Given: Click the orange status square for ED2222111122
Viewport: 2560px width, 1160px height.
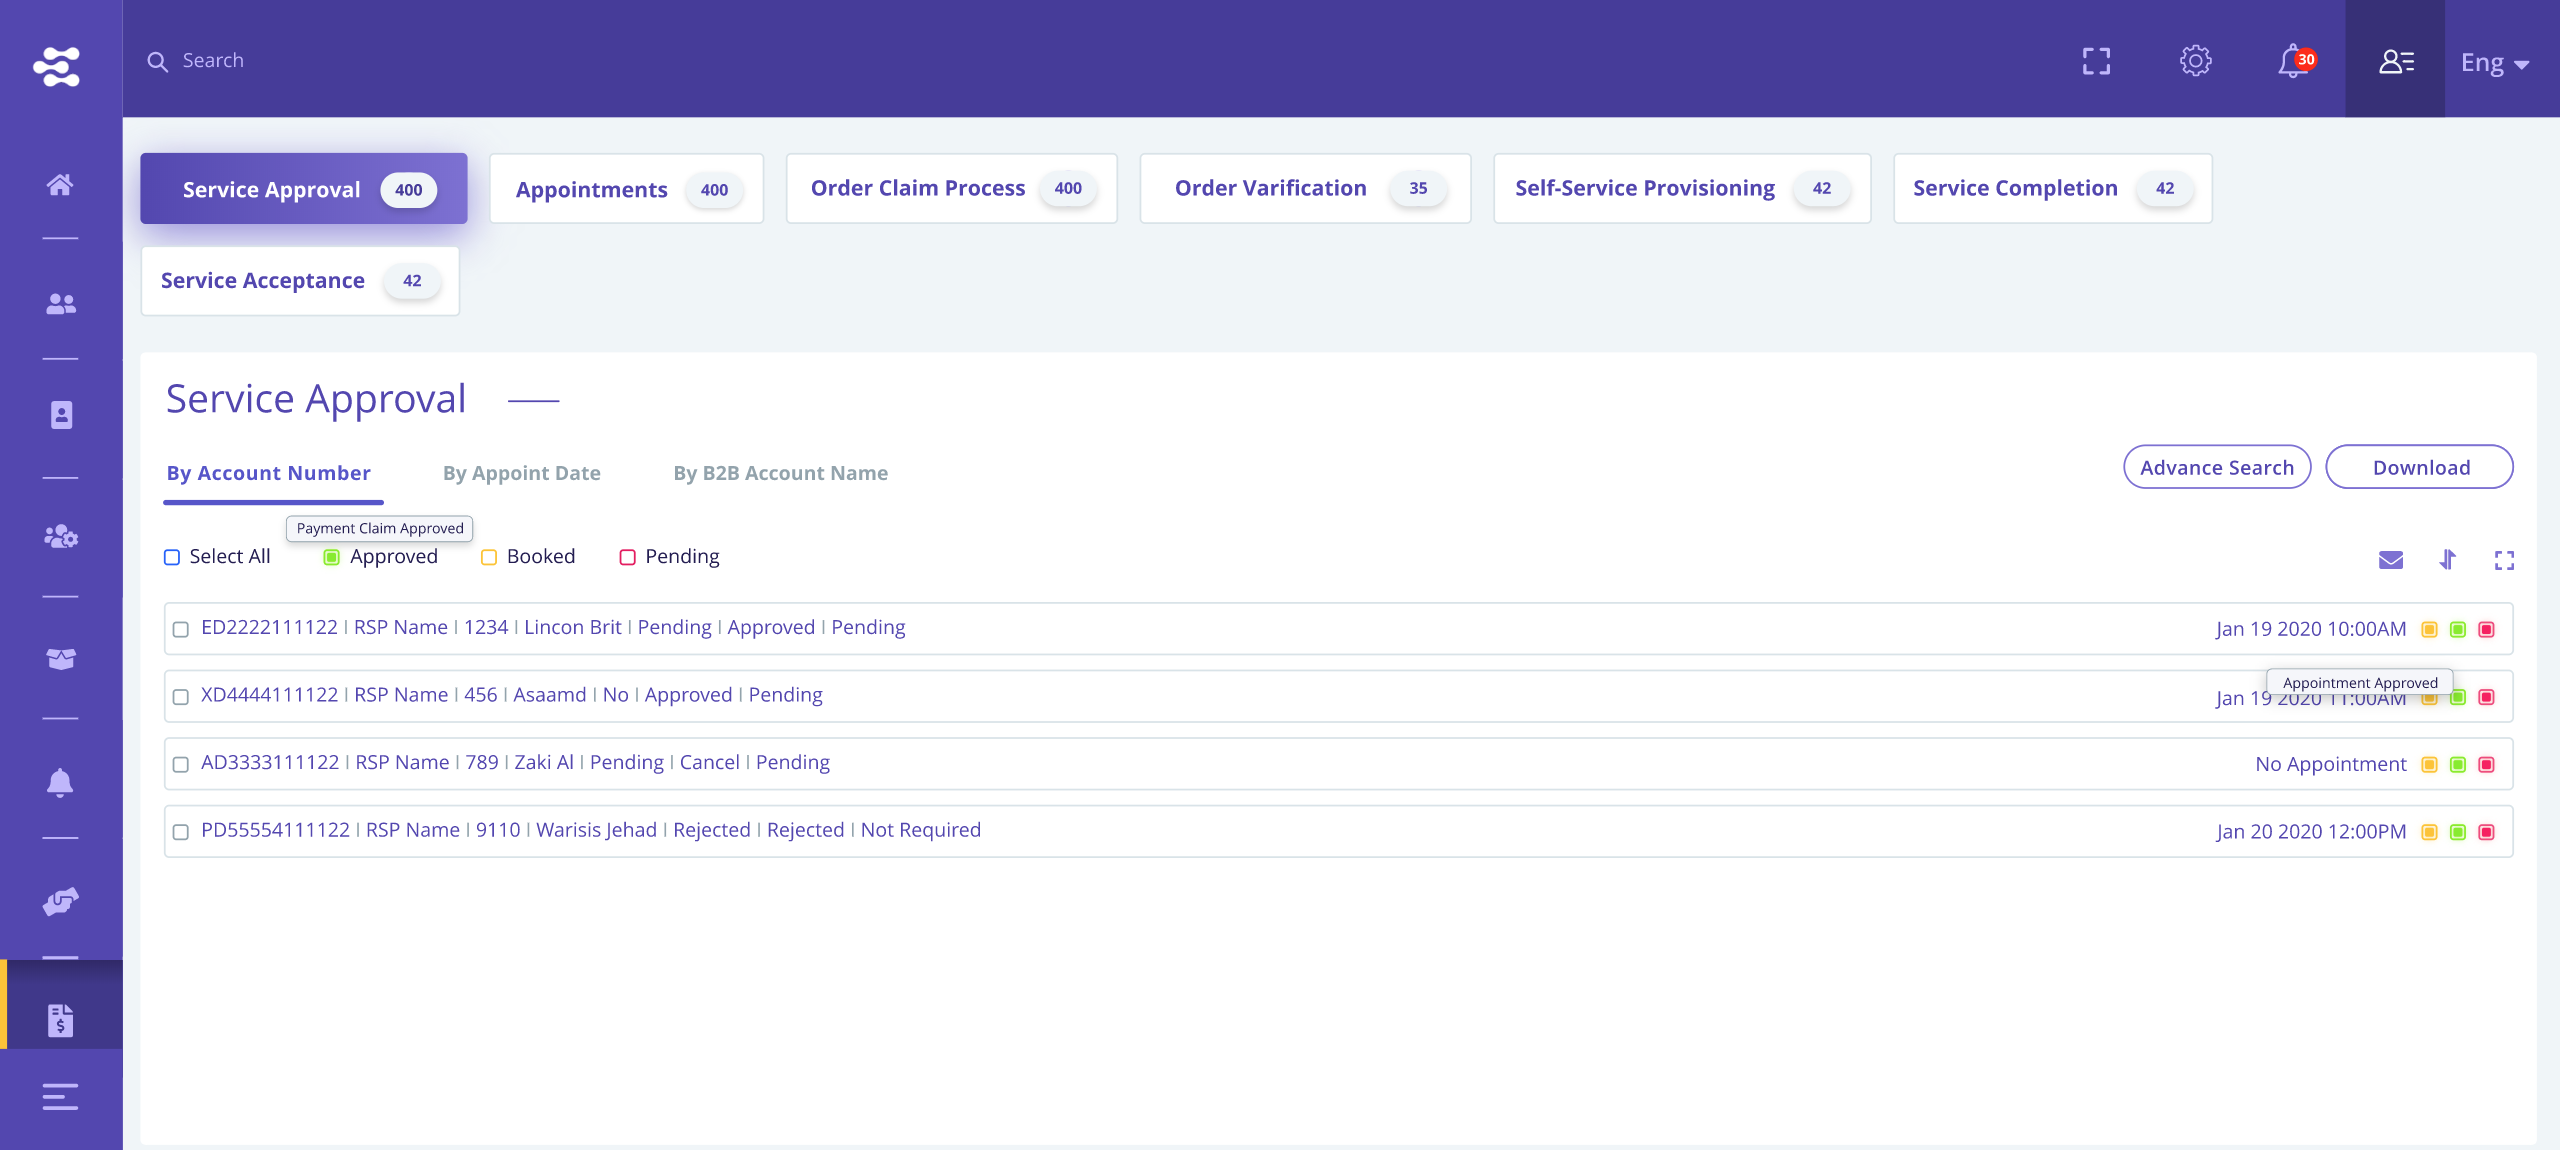Looking at the screenshot, I should click(x=2429, y=630).
